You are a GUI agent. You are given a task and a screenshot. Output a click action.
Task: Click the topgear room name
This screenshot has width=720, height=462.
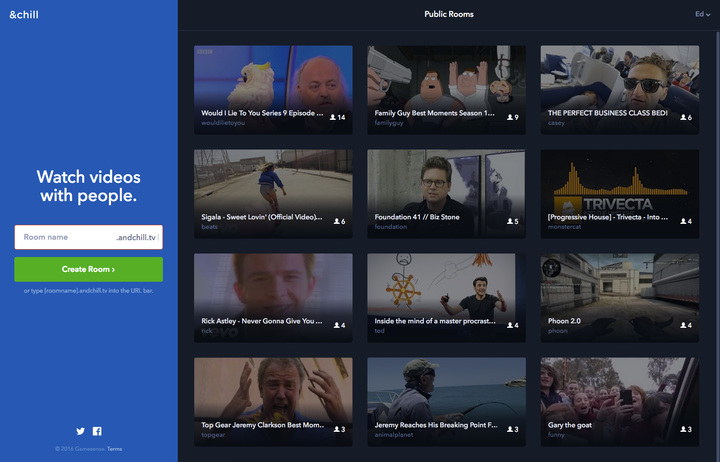[x=213, y=435]
